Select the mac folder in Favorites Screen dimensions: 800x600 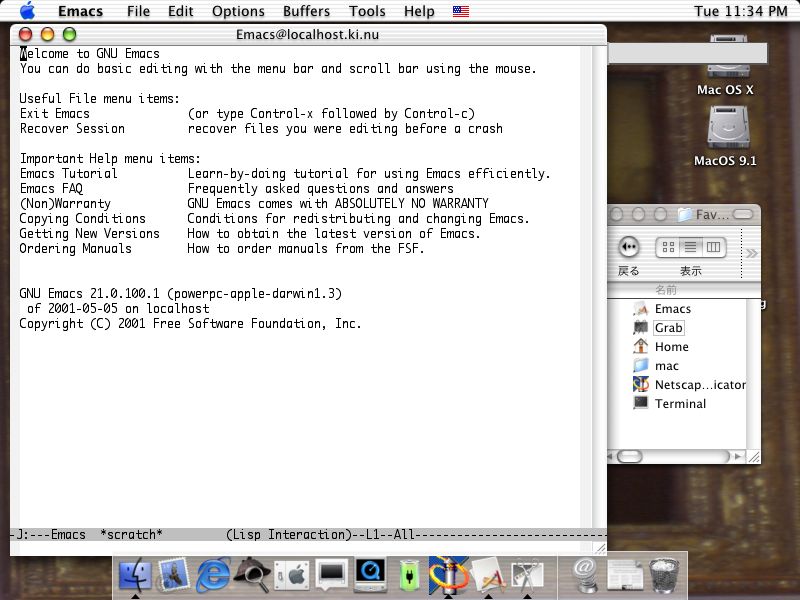click(666, 366)
